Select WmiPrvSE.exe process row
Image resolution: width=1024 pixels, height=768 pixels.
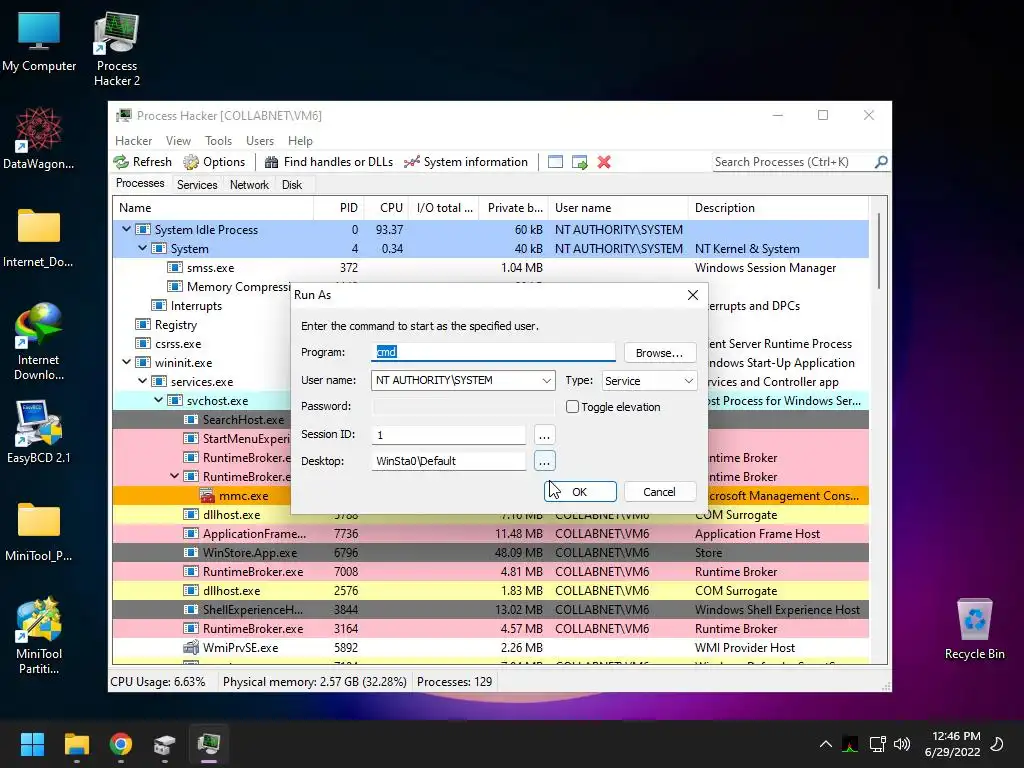(x=490, y=648)
